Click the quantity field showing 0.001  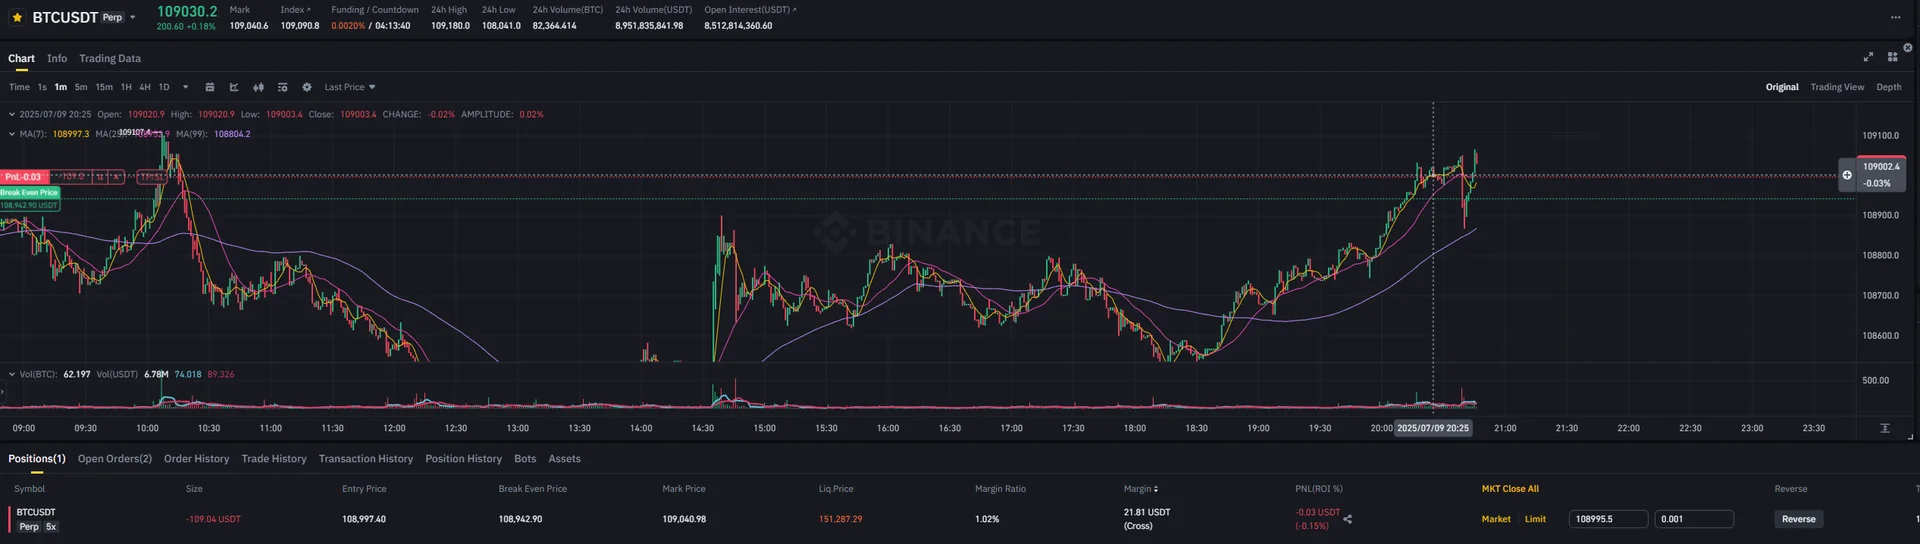click(x=1694, y=519)
